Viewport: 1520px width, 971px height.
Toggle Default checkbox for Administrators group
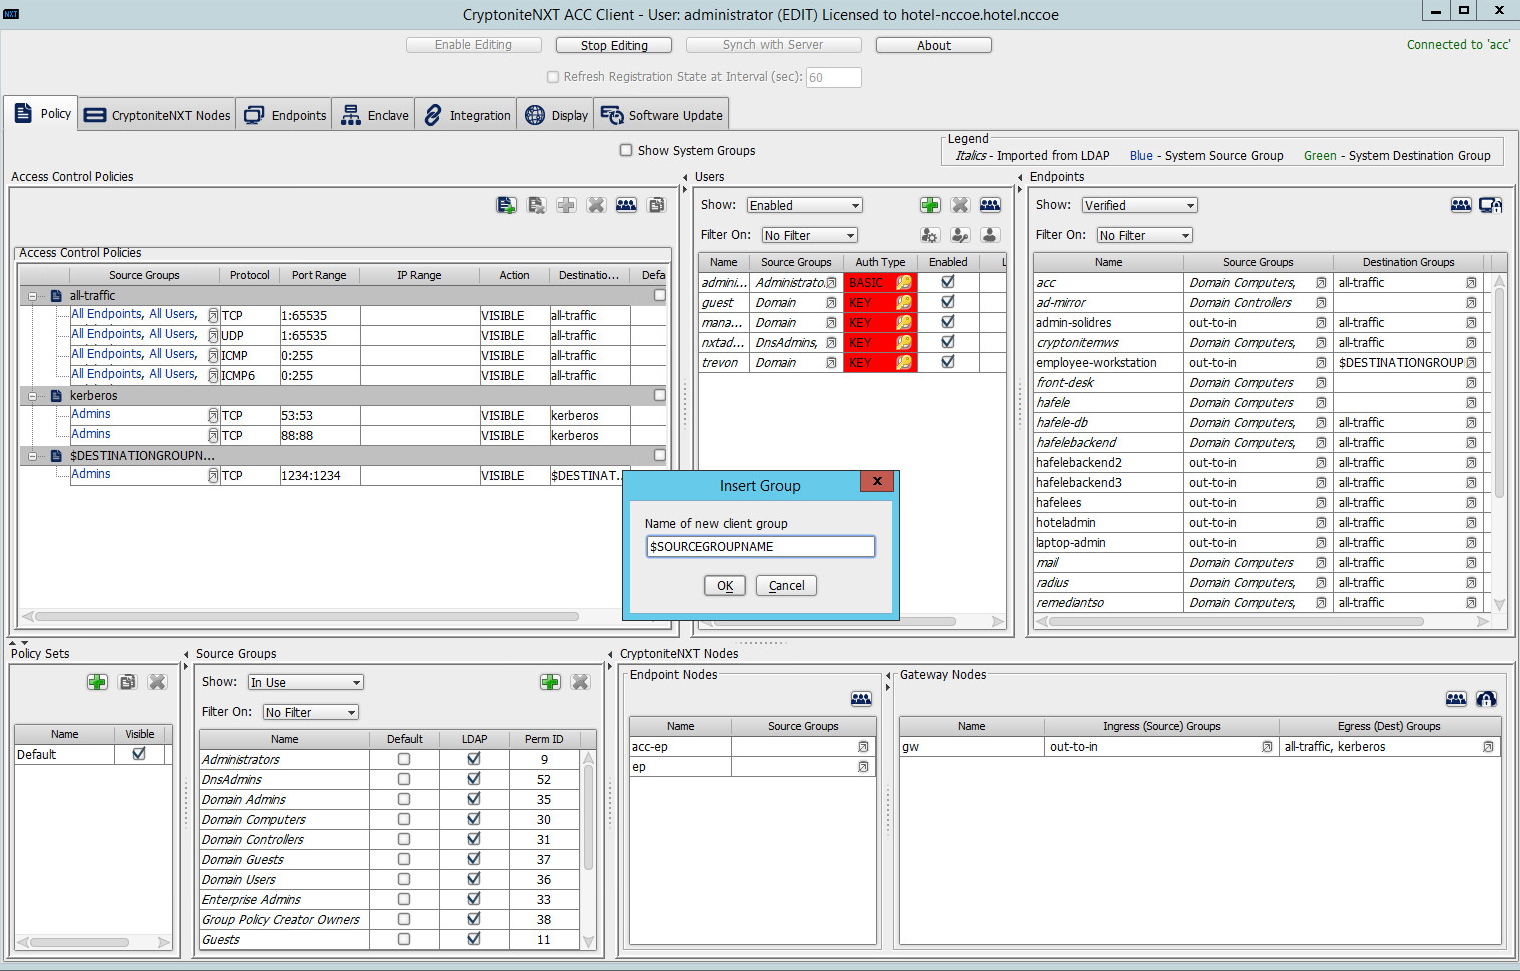coord(404,759)
